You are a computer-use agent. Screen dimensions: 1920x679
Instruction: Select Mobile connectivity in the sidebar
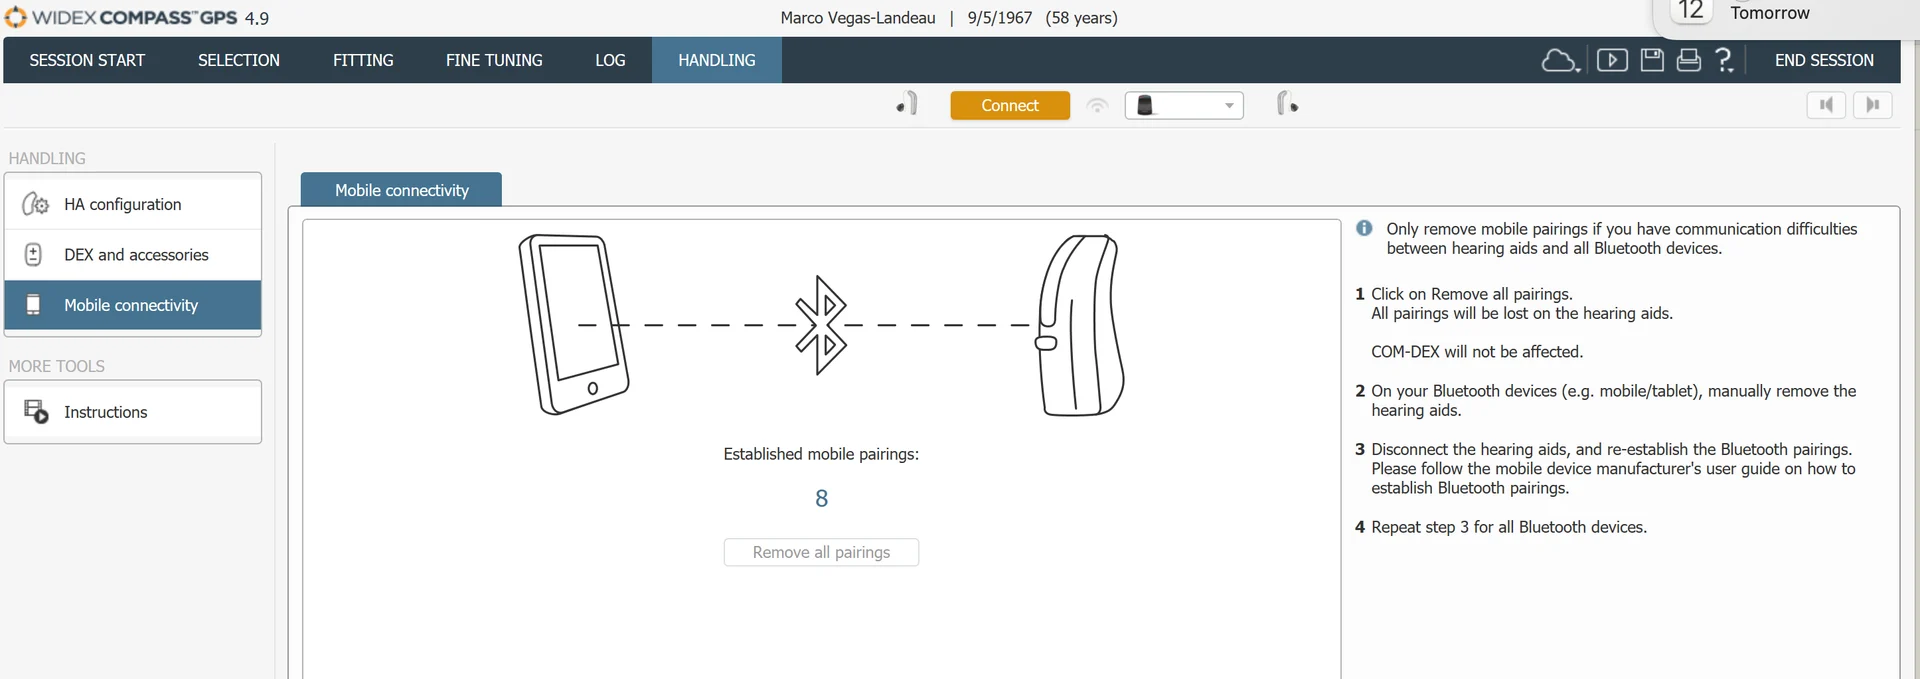[x=133, y=305]
